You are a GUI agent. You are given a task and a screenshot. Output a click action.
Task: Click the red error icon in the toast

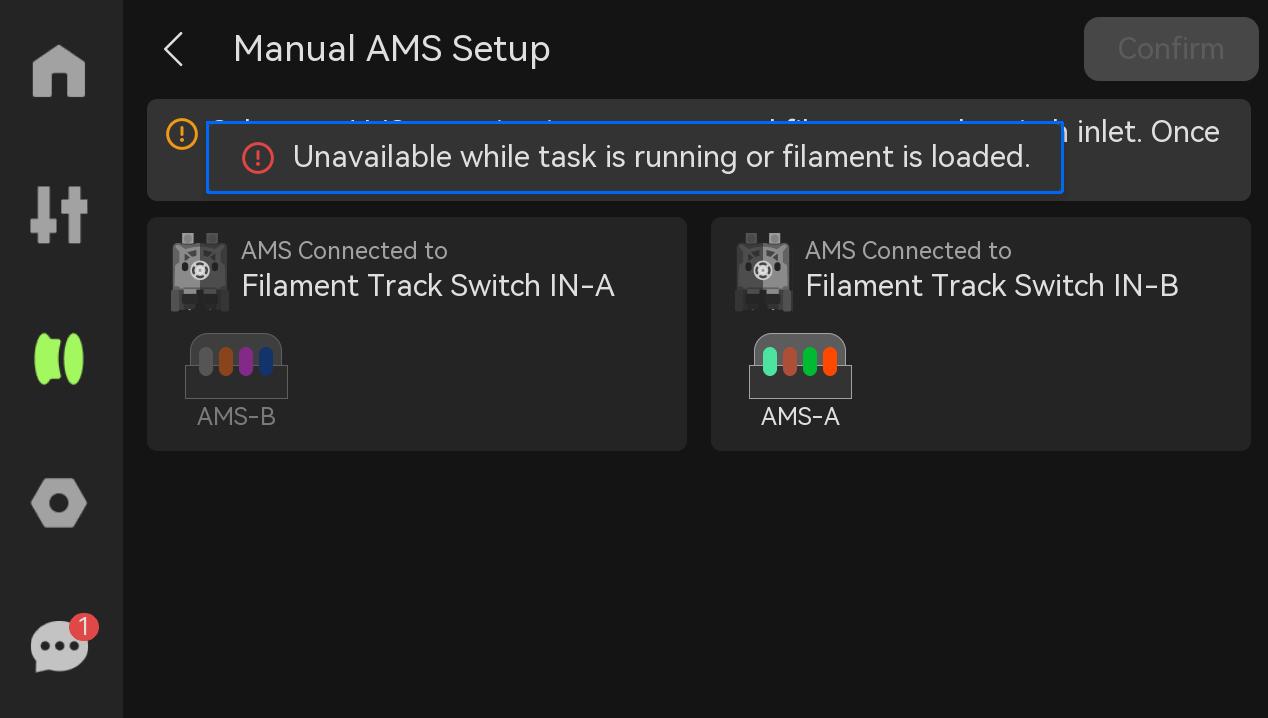pyautogui.click(x=258, y=158)
